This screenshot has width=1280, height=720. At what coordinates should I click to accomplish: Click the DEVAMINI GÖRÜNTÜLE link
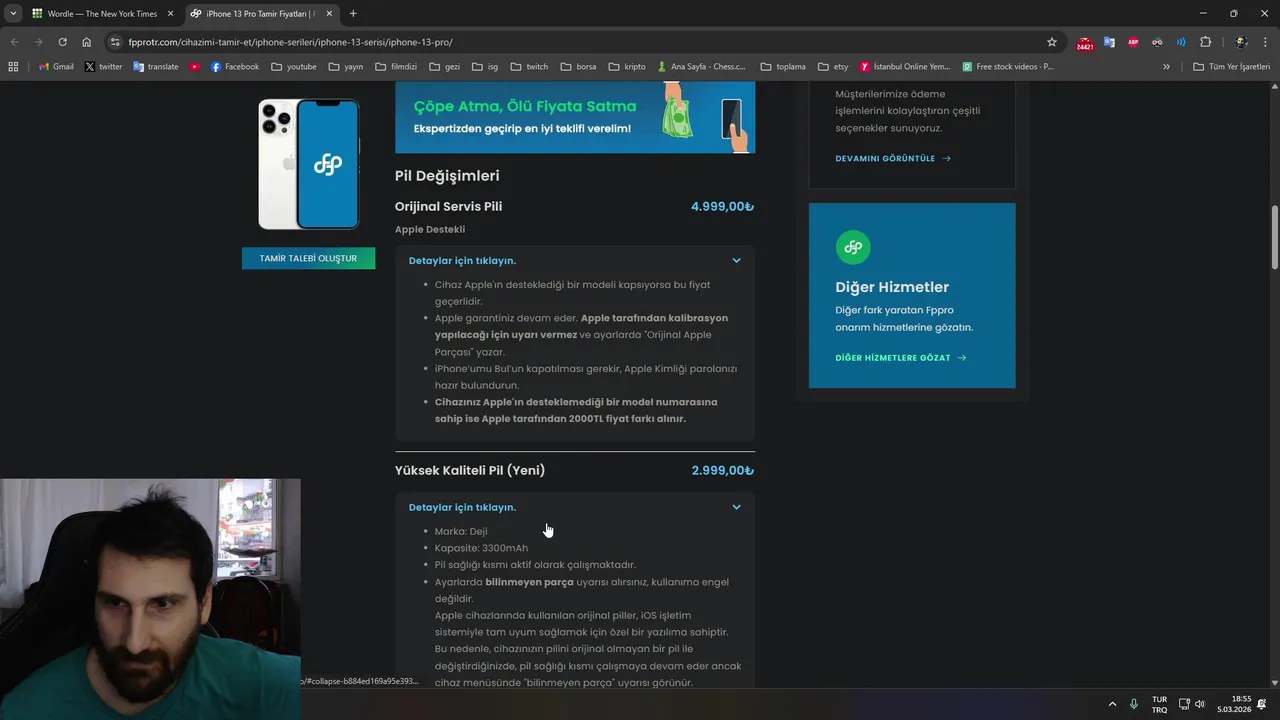893,158
